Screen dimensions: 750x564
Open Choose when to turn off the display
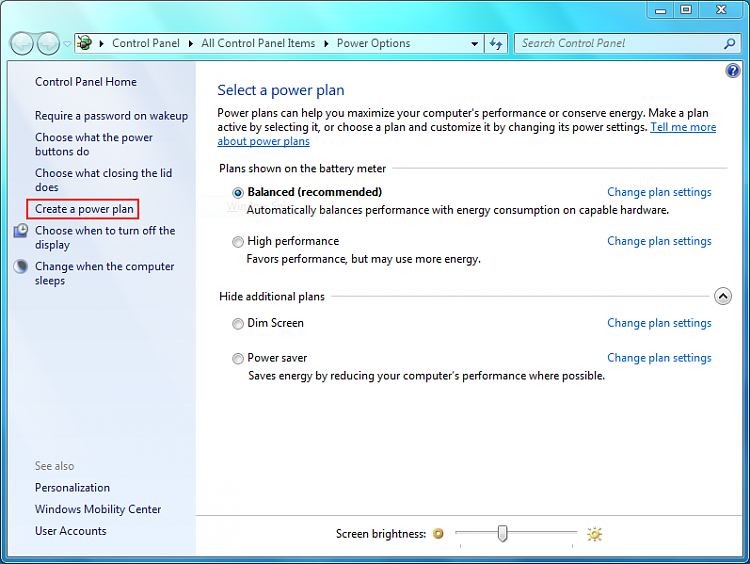tap(105, 237)
